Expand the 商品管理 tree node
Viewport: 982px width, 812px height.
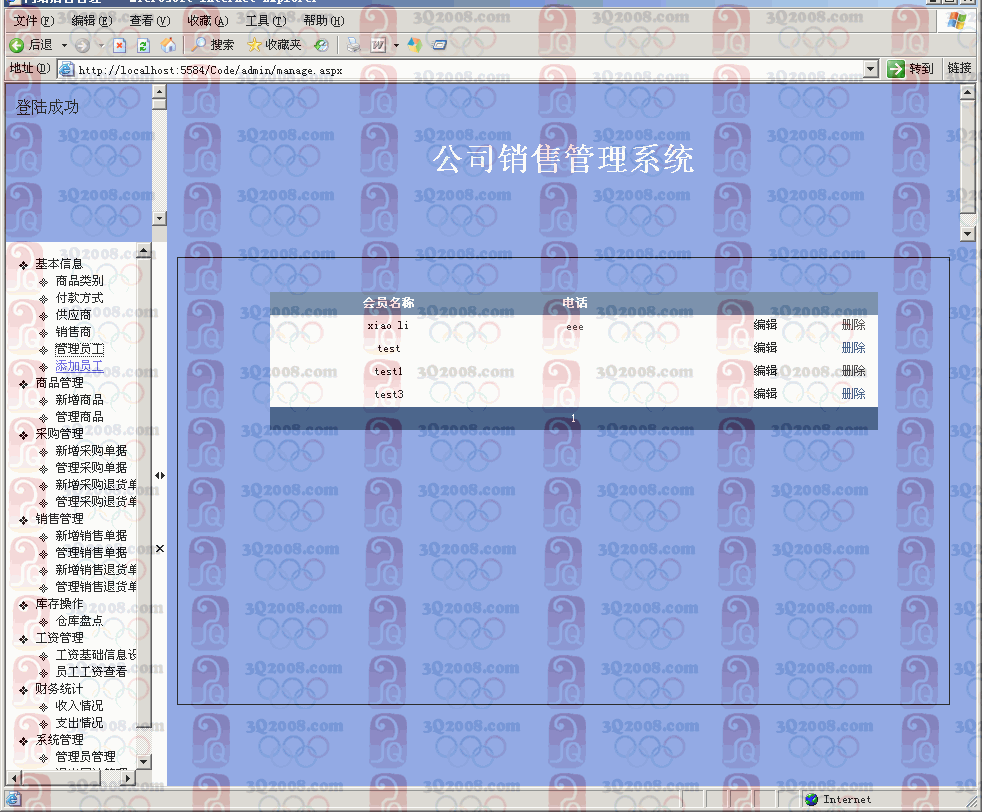(x=24, y=384)
